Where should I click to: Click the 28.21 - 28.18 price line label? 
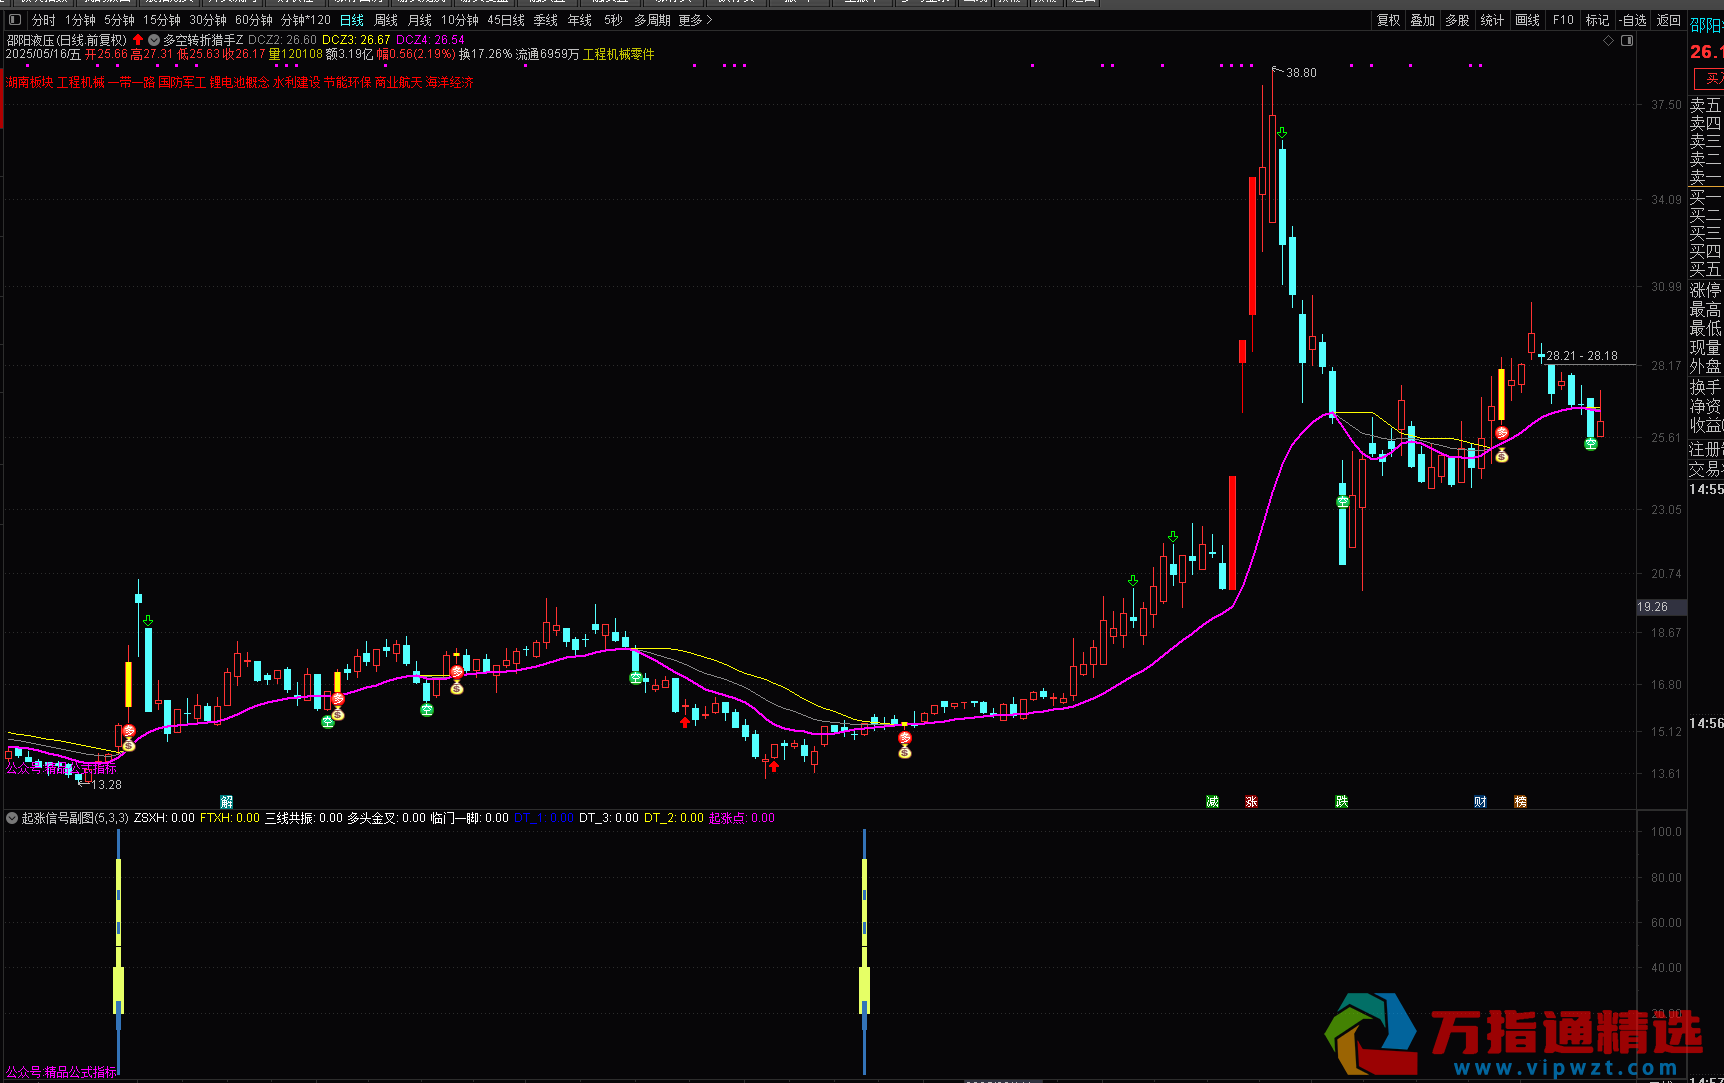click(1582, 356)
